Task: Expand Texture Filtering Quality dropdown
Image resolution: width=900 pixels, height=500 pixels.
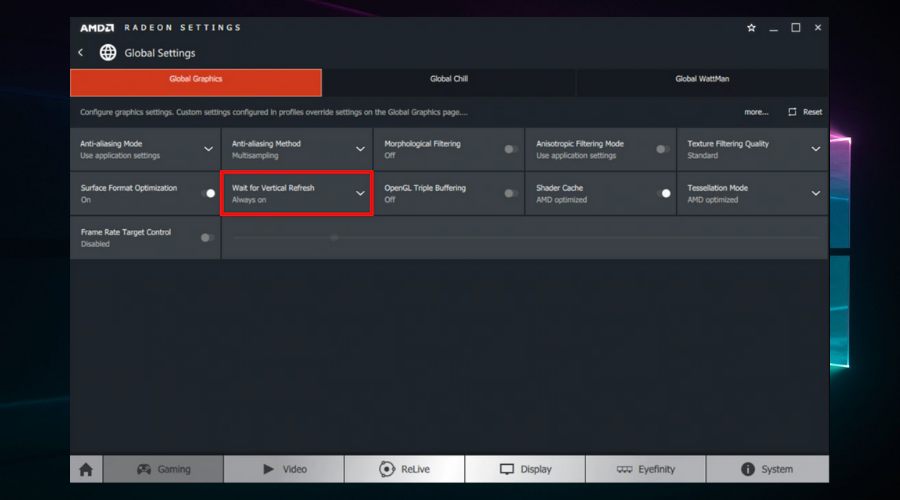Action: coord(816,149)
